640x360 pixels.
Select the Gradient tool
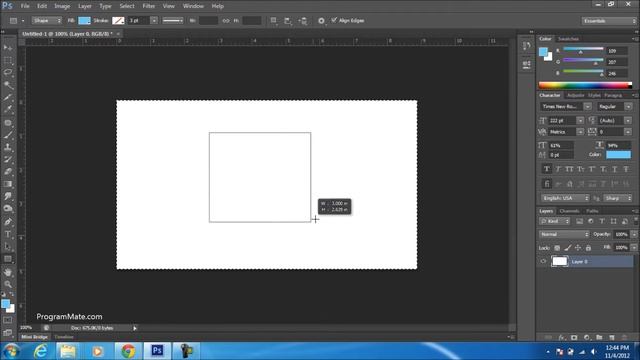pyautogui.click(x=8, y=184)
